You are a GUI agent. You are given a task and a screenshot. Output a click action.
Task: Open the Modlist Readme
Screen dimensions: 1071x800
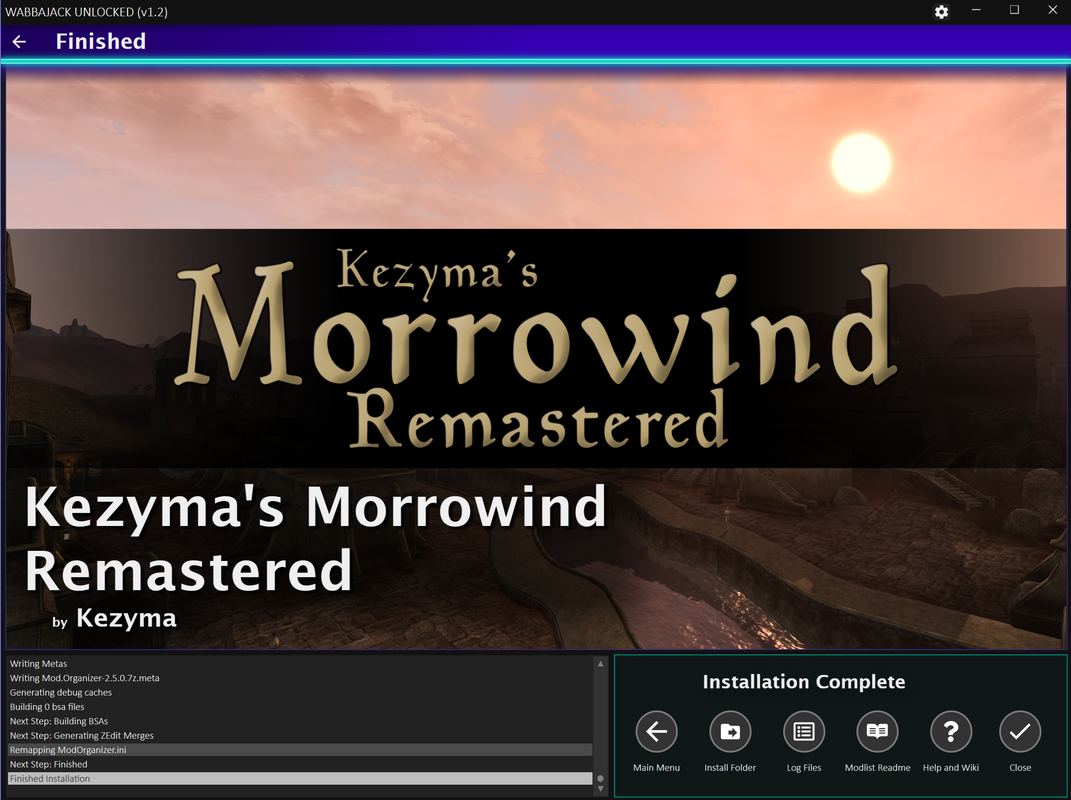(877, 732)
